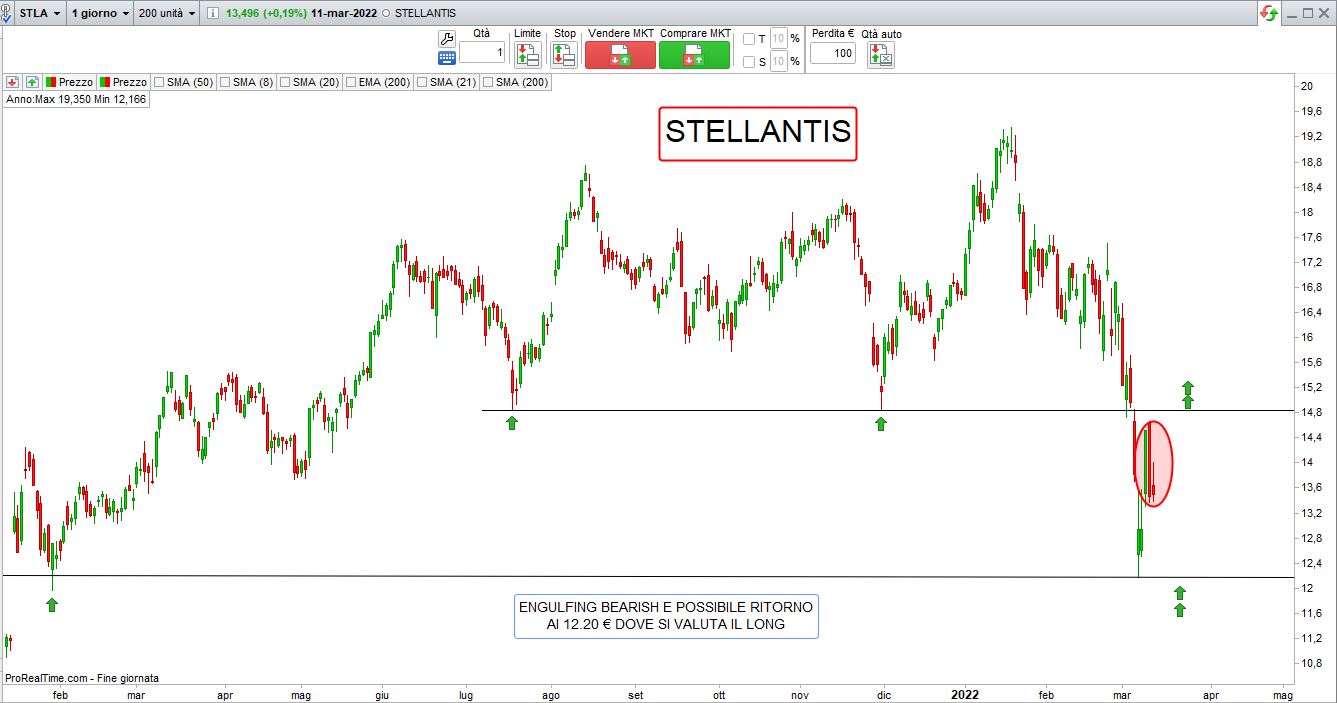Click the blue keyboard icon
This screenshot has width=1337, height=703.
click(447, 57)
